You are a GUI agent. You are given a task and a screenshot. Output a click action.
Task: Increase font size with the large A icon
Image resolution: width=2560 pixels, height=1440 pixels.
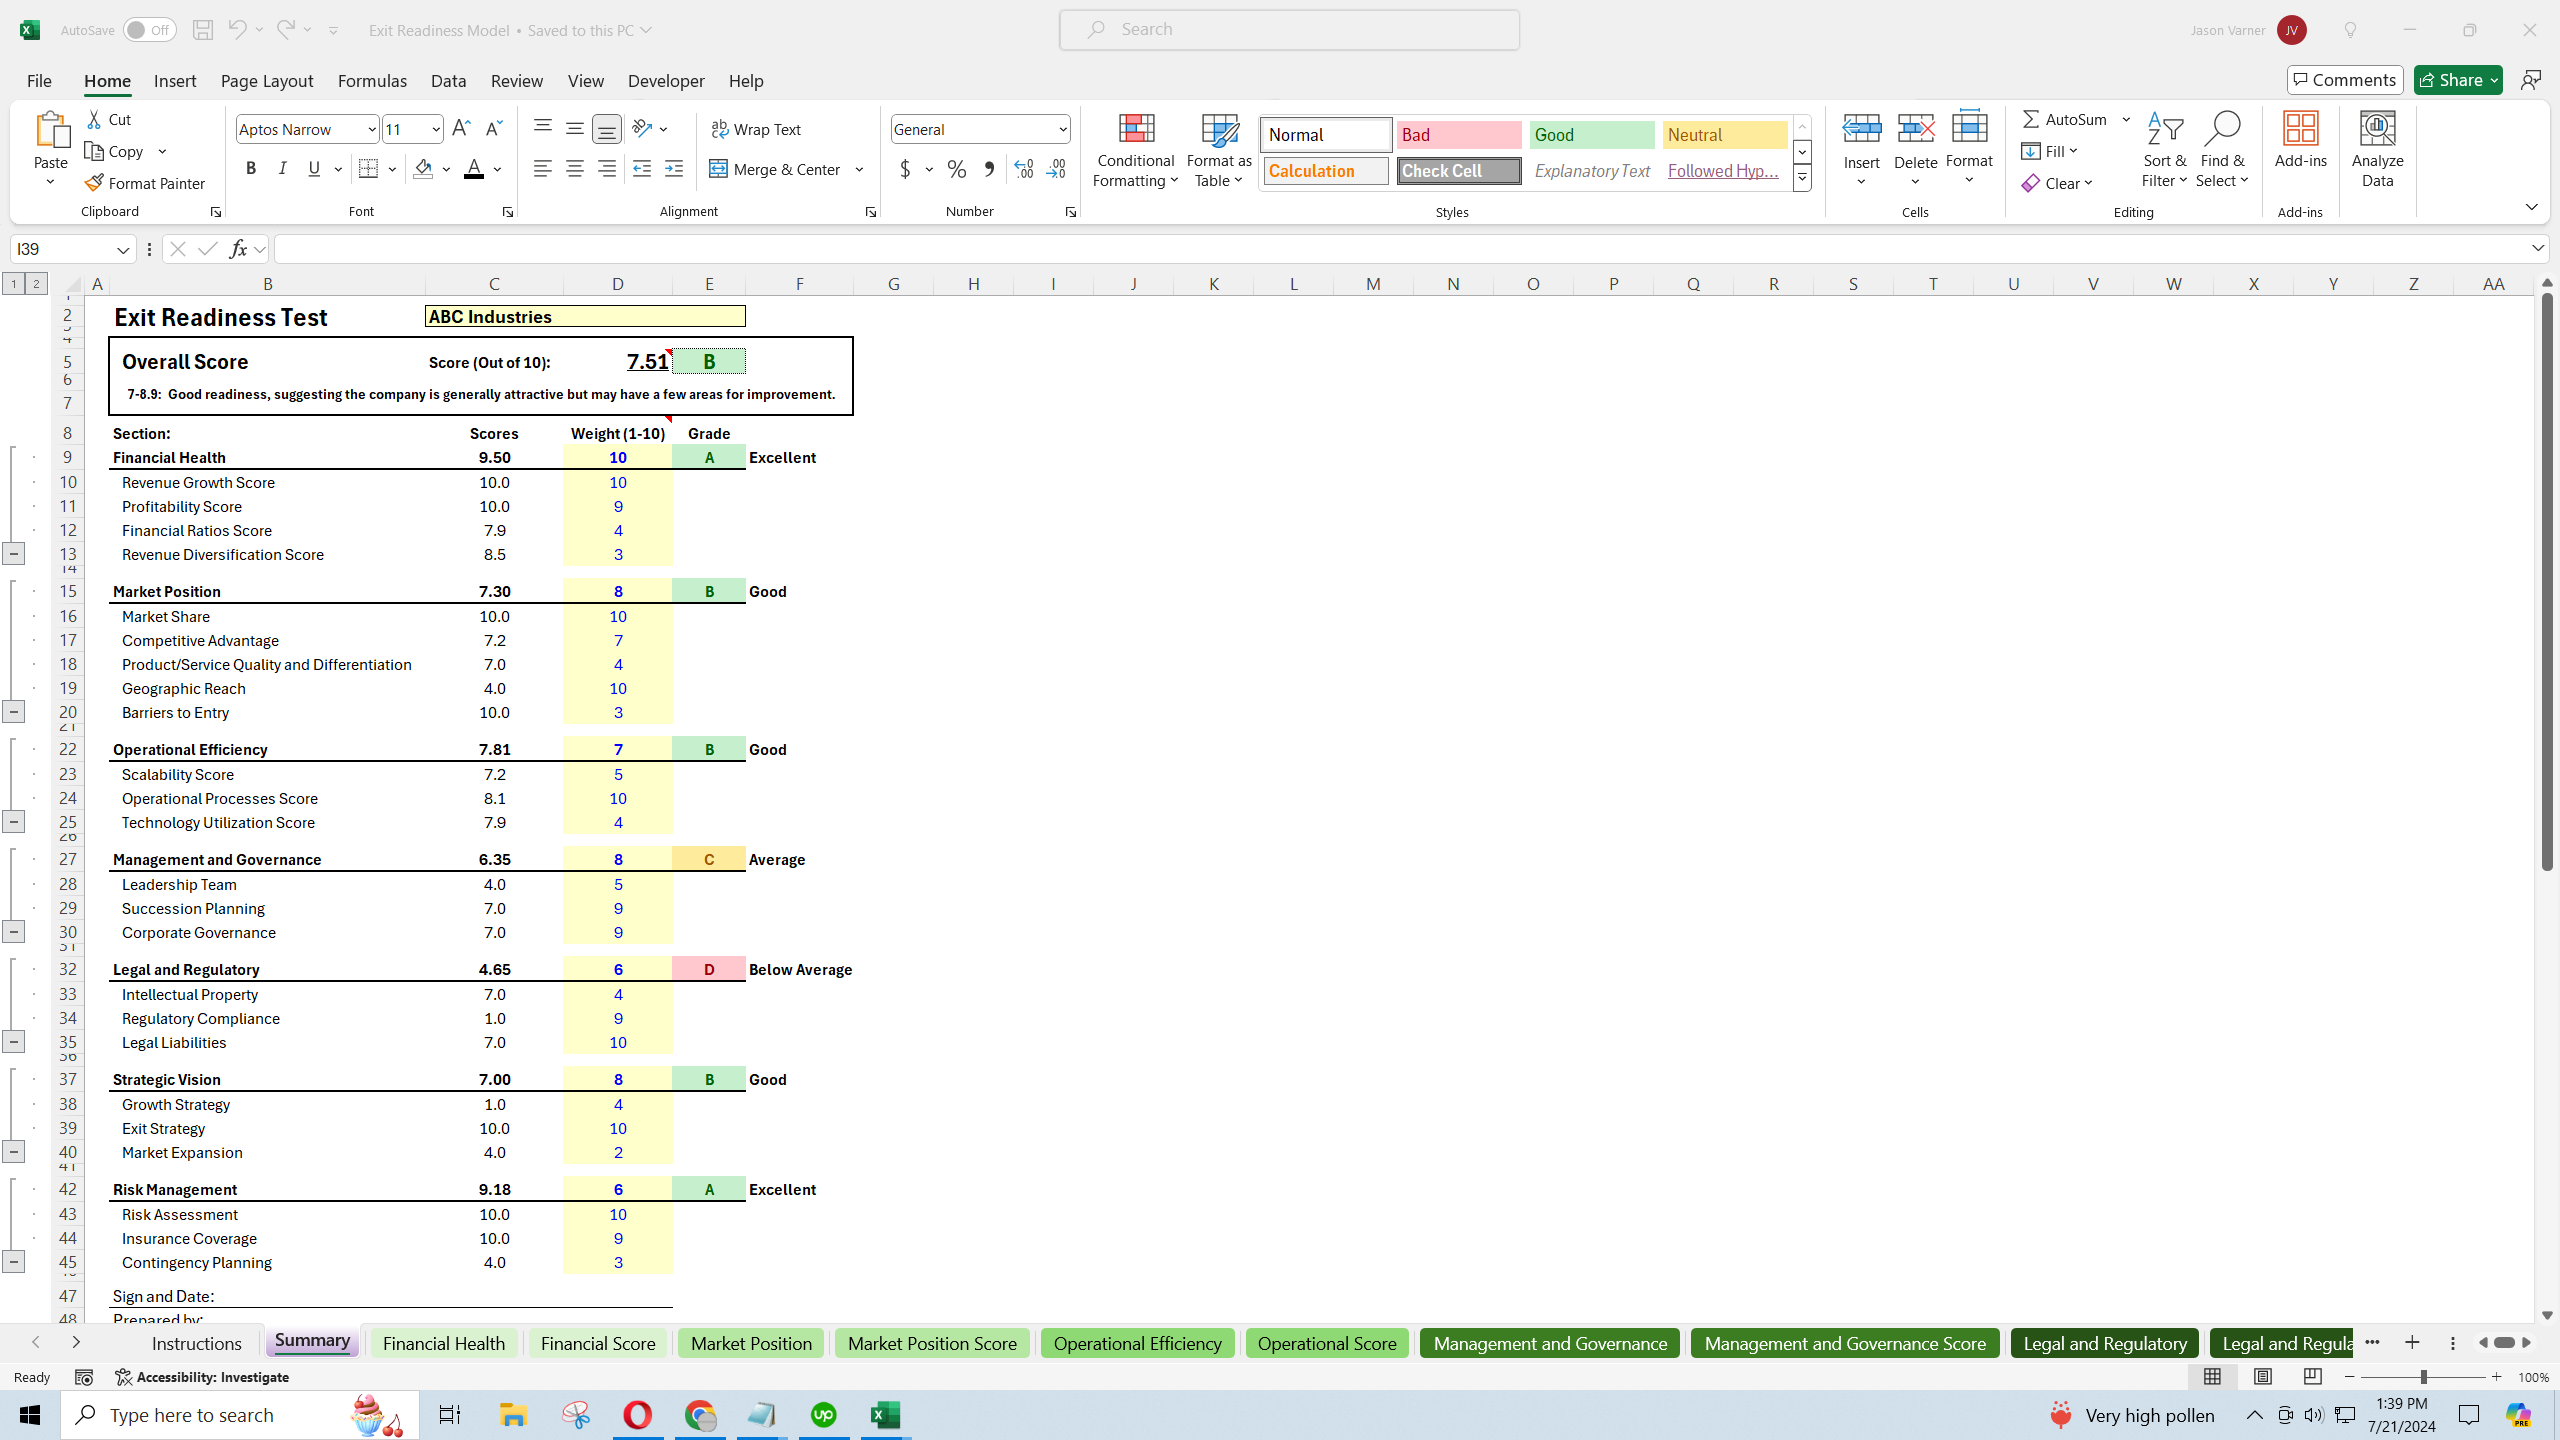461,129
